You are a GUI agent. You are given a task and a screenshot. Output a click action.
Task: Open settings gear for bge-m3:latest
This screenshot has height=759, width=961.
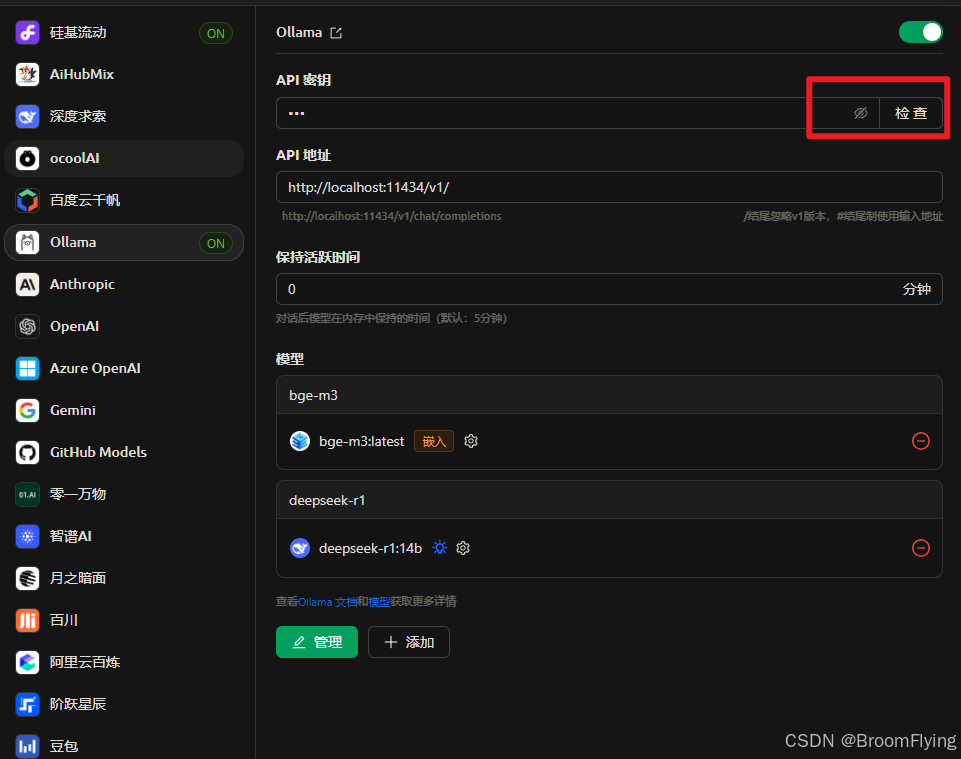(471, 441)
